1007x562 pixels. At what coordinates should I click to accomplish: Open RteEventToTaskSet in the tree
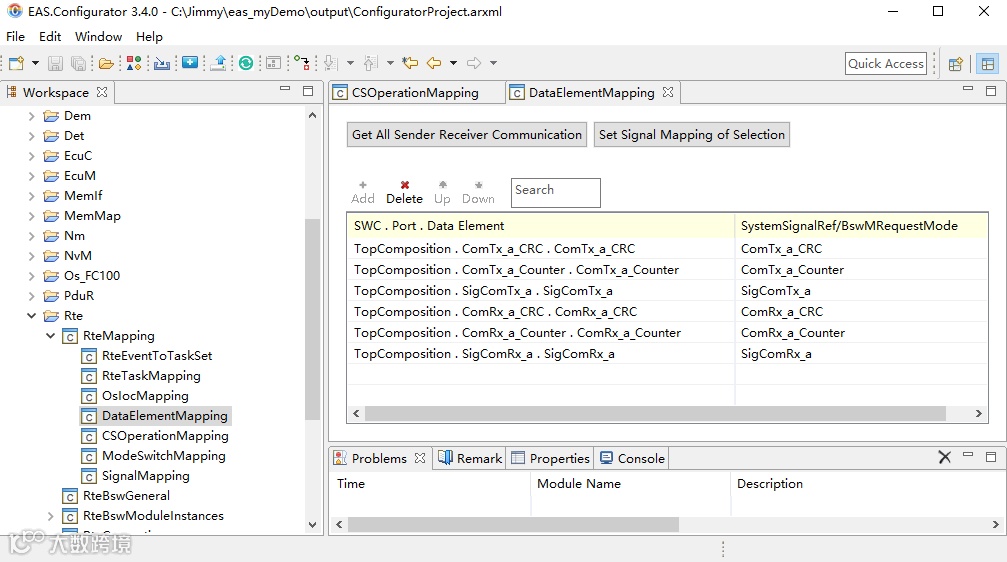pos(157,356)
